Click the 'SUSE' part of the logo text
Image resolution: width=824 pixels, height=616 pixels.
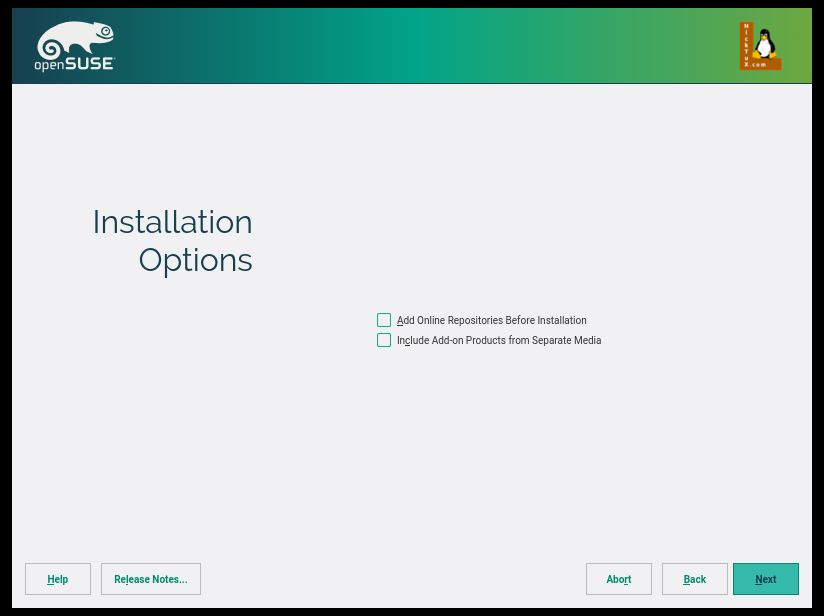tap(90, 64)
